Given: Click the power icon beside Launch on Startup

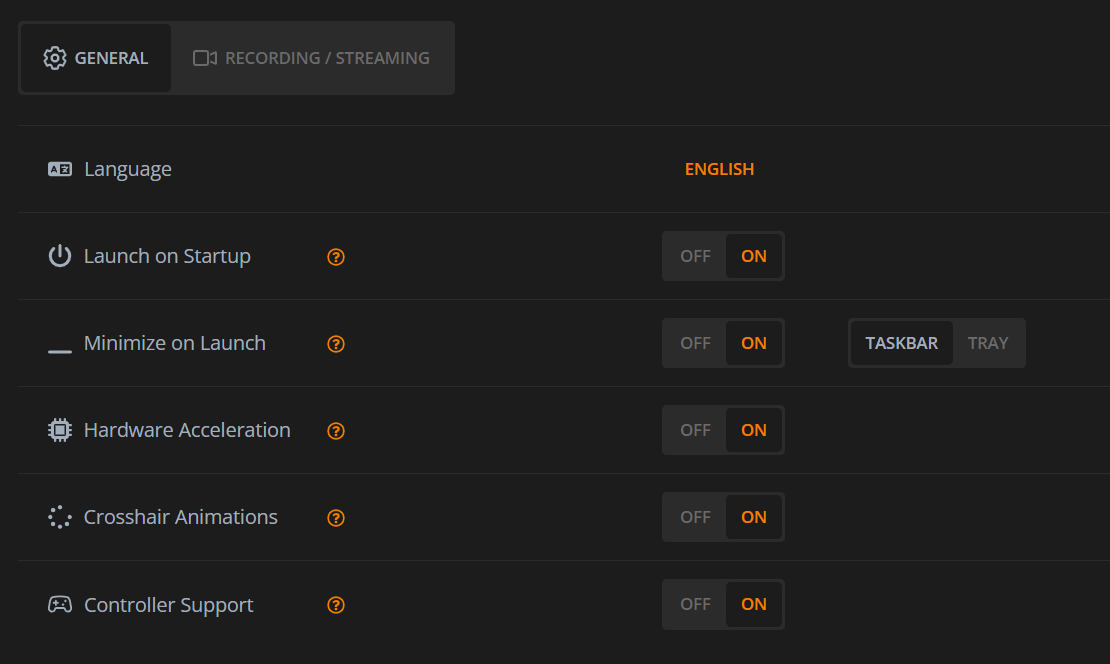Looking at the screenshot, I should point(59,256).
